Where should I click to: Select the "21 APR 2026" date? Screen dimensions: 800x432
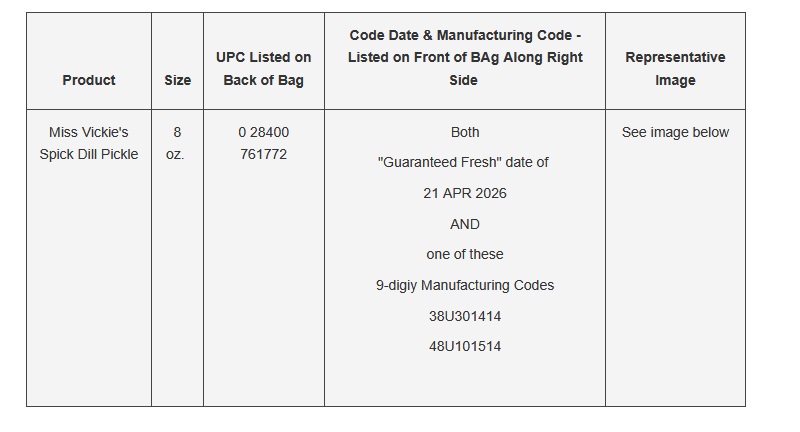465,193
